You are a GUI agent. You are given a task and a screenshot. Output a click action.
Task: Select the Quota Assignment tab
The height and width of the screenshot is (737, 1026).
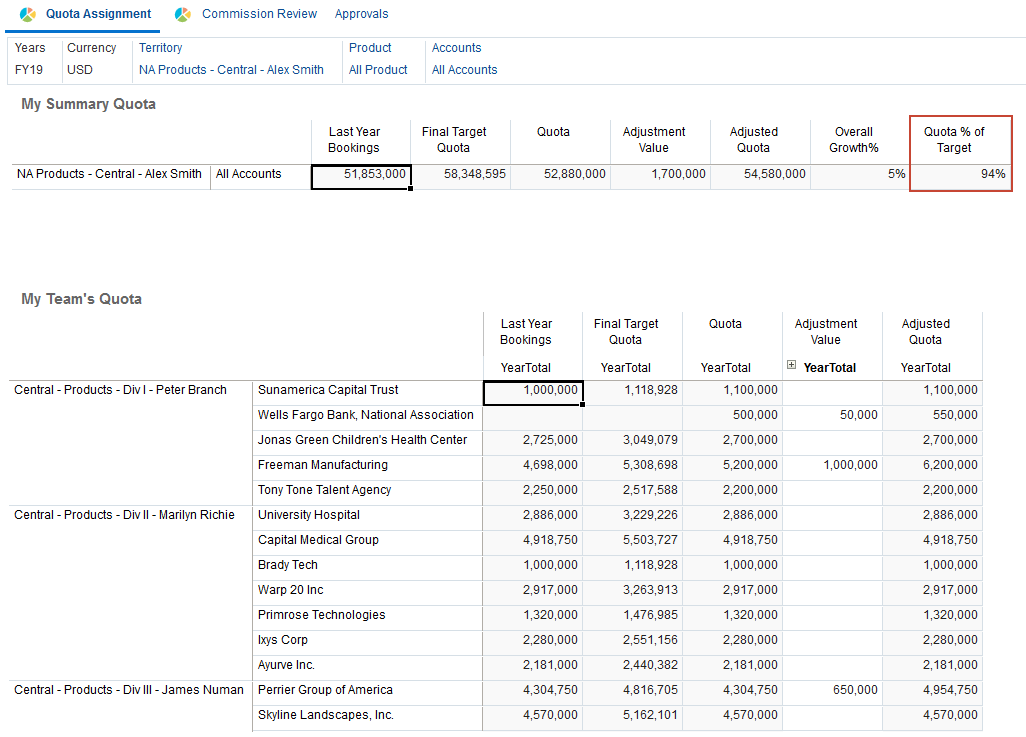[98, 14]
